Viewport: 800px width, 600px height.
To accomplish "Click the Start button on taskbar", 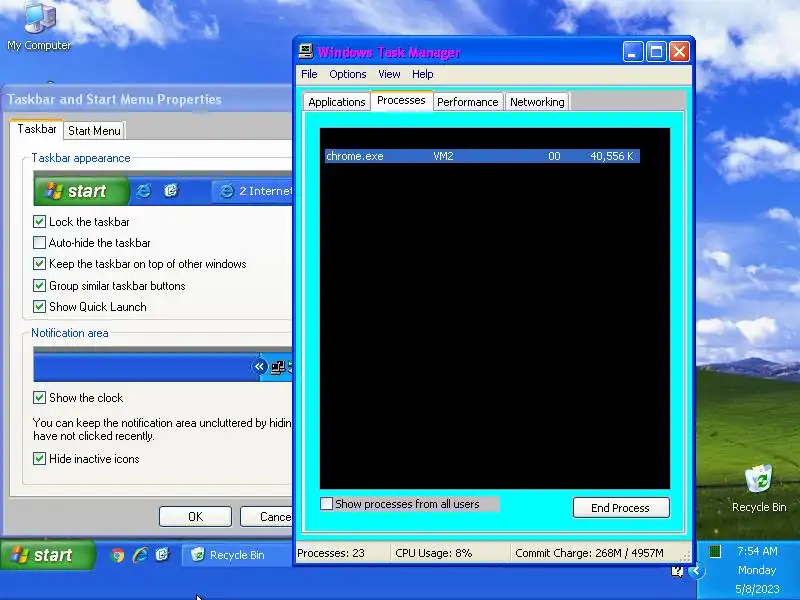I will point(47,555).
